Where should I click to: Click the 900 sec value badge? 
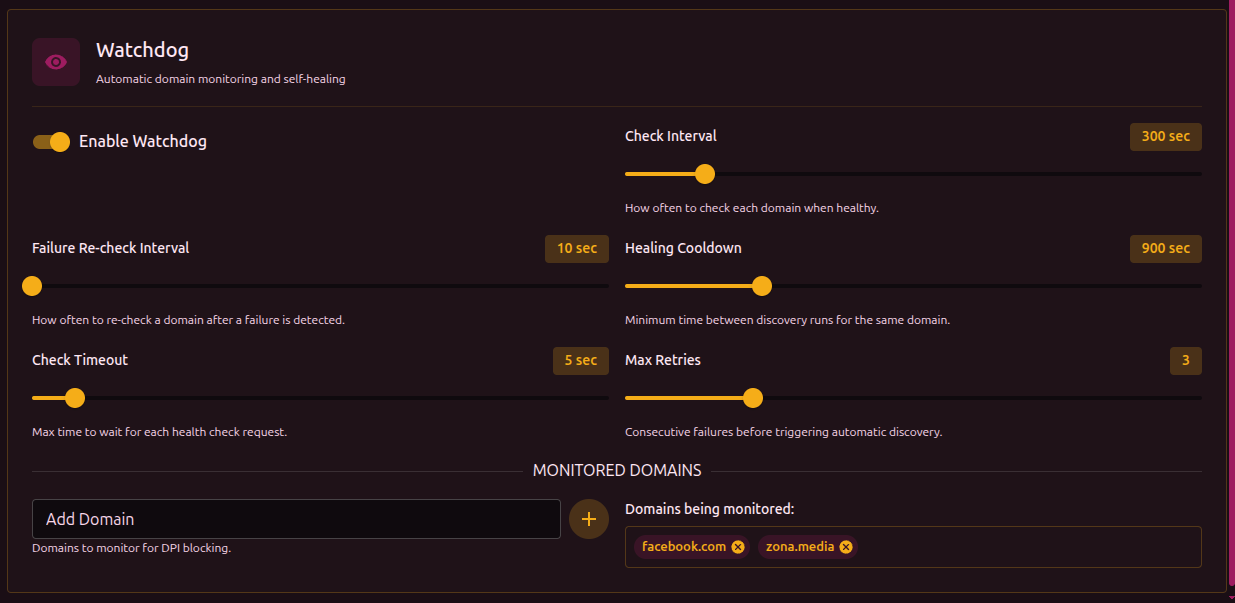point(1165,249)
